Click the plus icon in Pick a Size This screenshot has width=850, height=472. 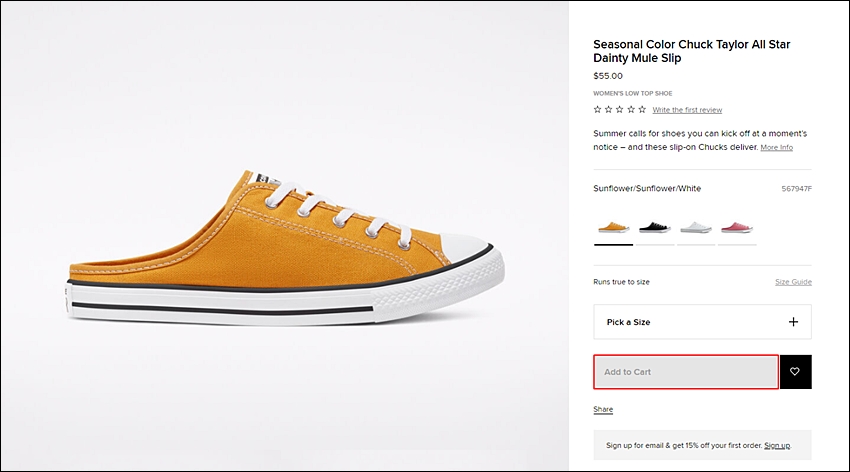(x=793, y=322)
